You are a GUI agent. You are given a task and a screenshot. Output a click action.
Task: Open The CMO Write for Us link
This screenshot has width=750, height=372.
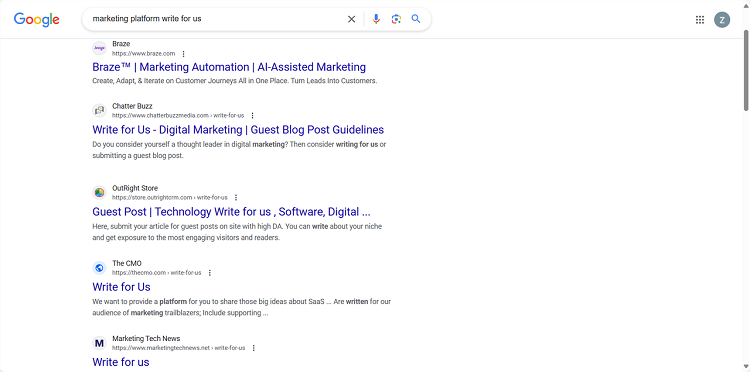121,287
